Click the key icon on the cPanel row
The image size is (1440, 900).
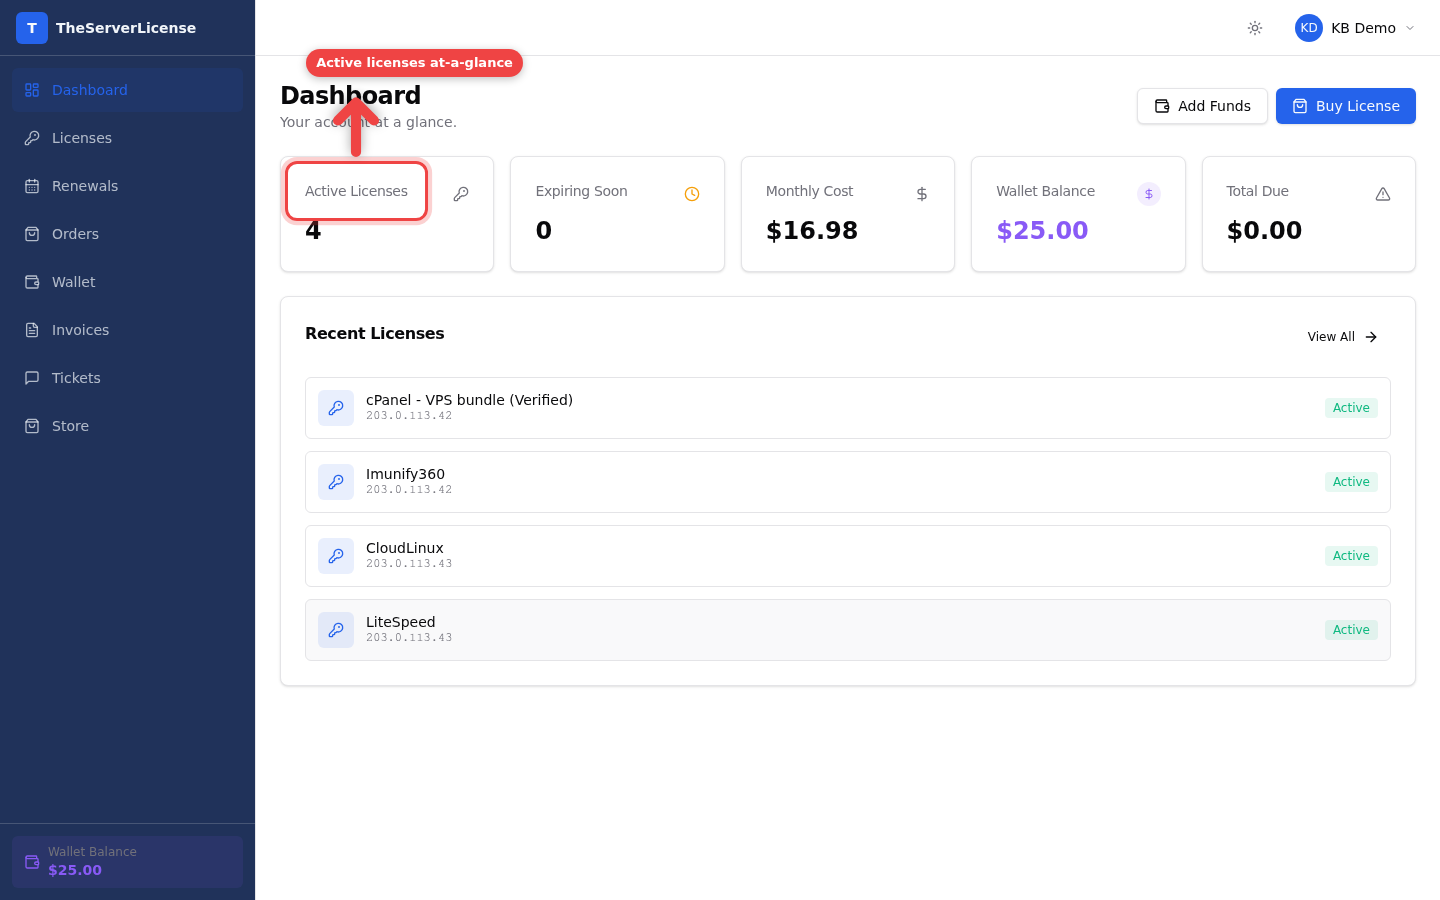[336, 408]
